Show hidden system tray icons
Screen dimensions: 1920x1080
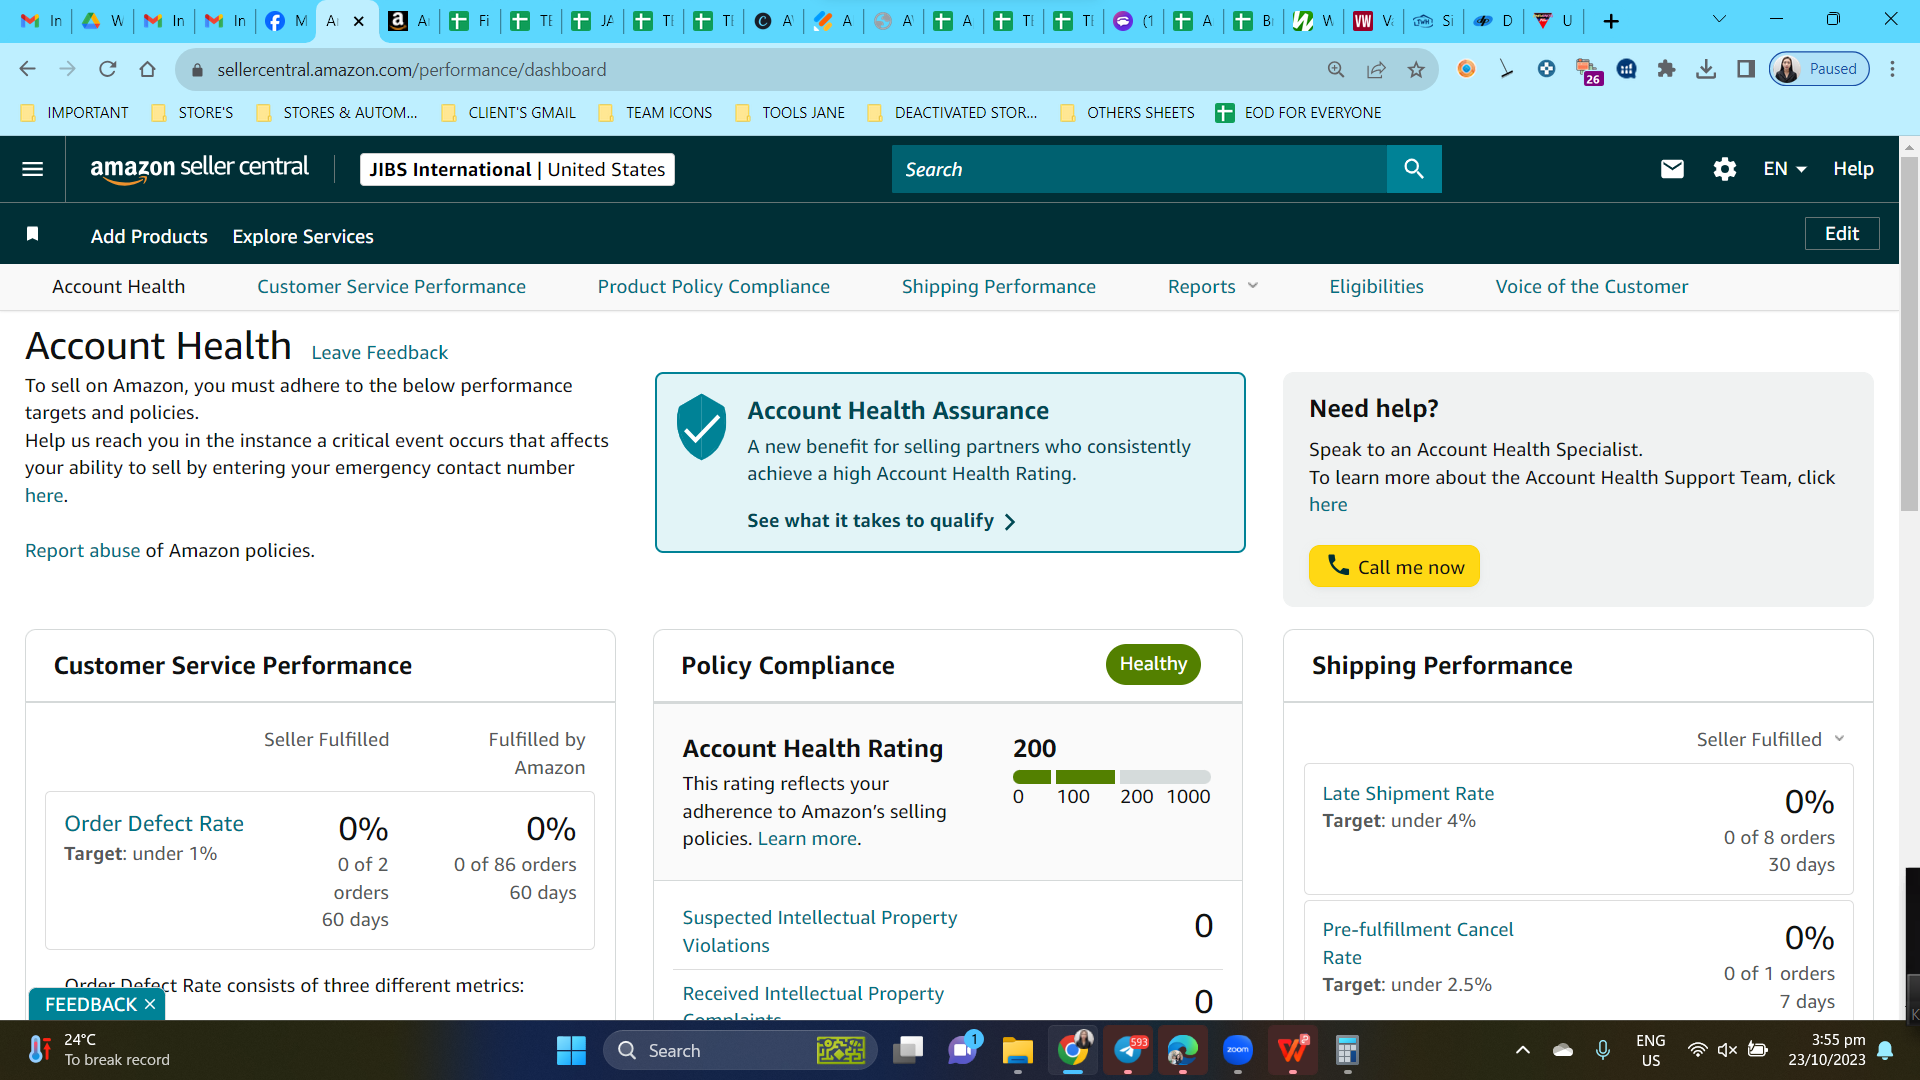1522,1050
